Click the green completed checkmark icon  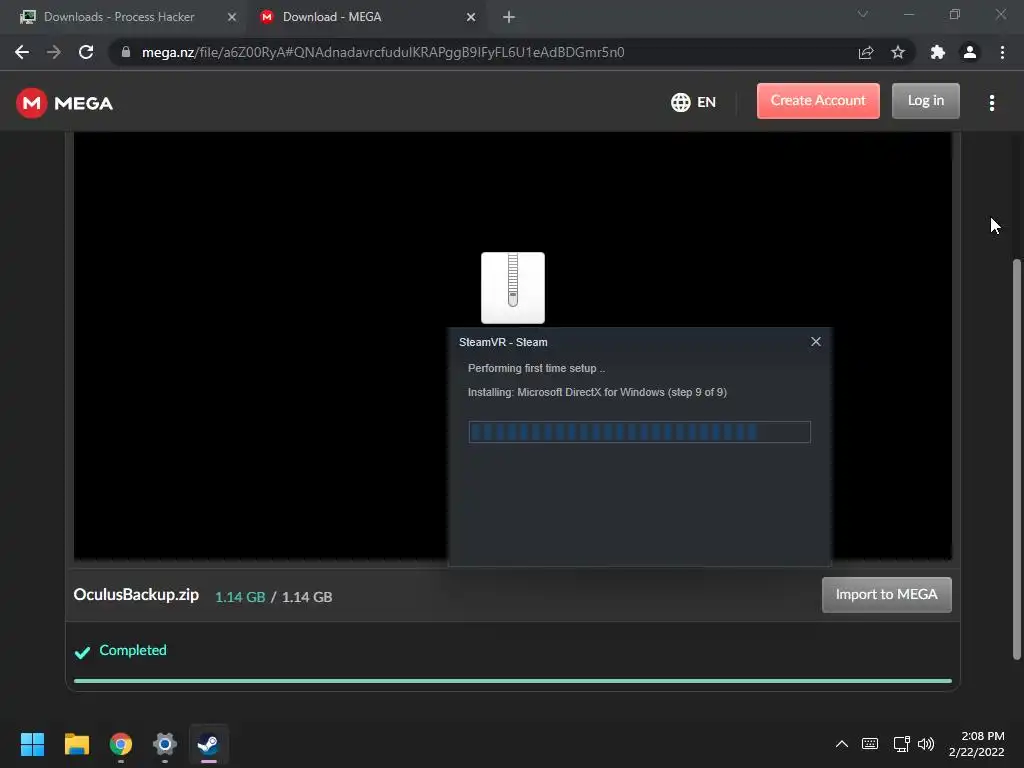82,652
